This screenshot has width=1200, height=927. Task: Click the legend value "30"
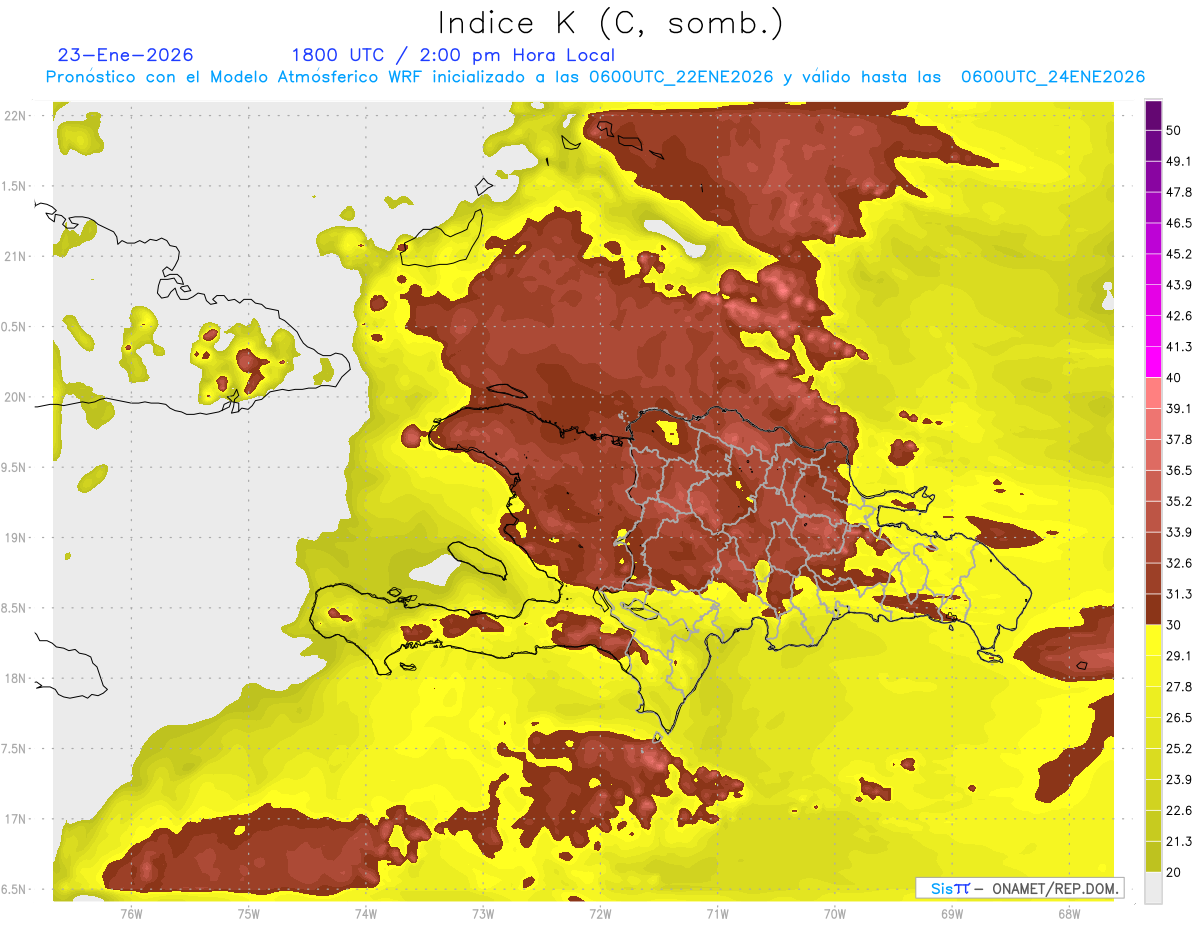(x=1174, y=625)
